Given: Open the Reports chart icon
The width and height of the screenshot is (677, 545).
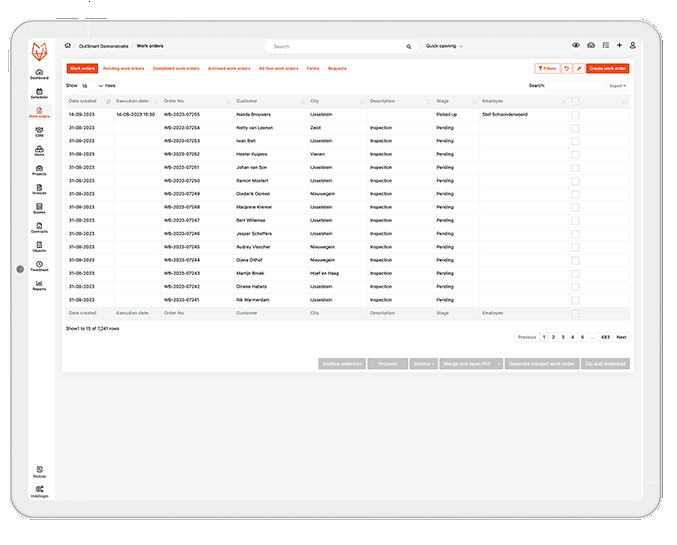Looking at the screenshot, I should coord(39,283).
